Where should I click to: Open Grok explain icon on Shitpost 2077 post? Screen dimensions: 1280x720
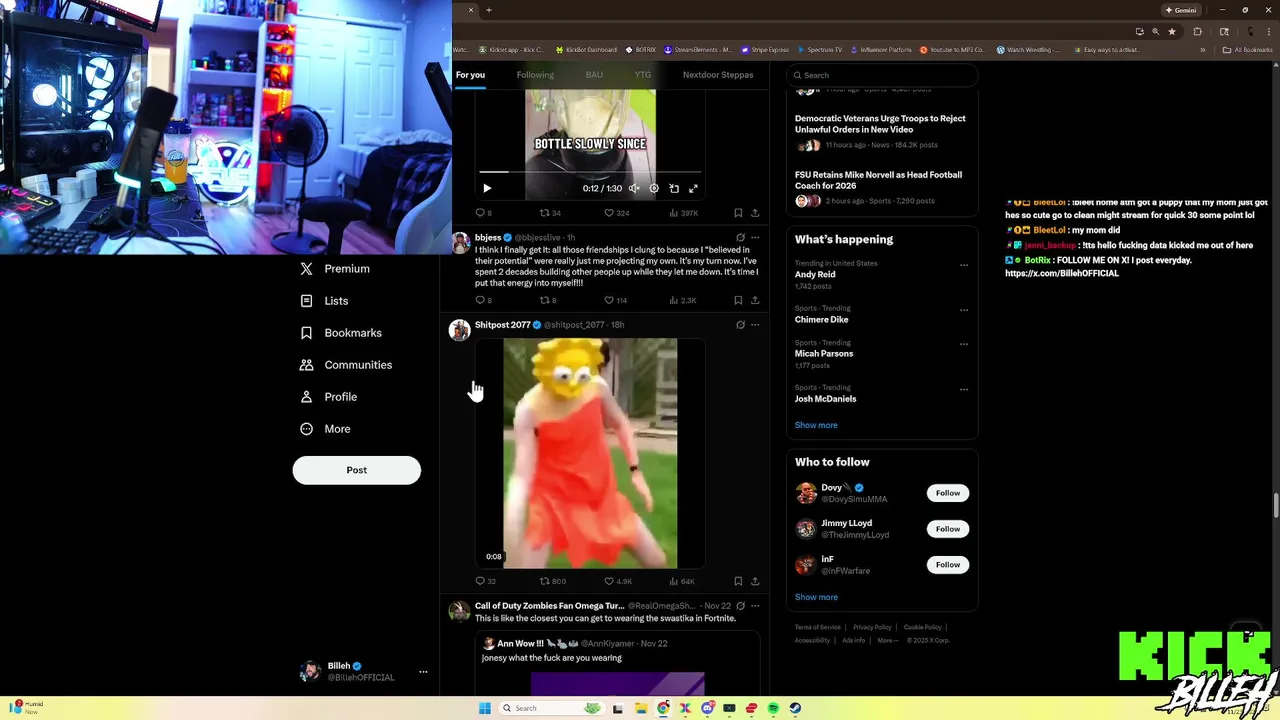pyautogui.click(x=740, y=325)
